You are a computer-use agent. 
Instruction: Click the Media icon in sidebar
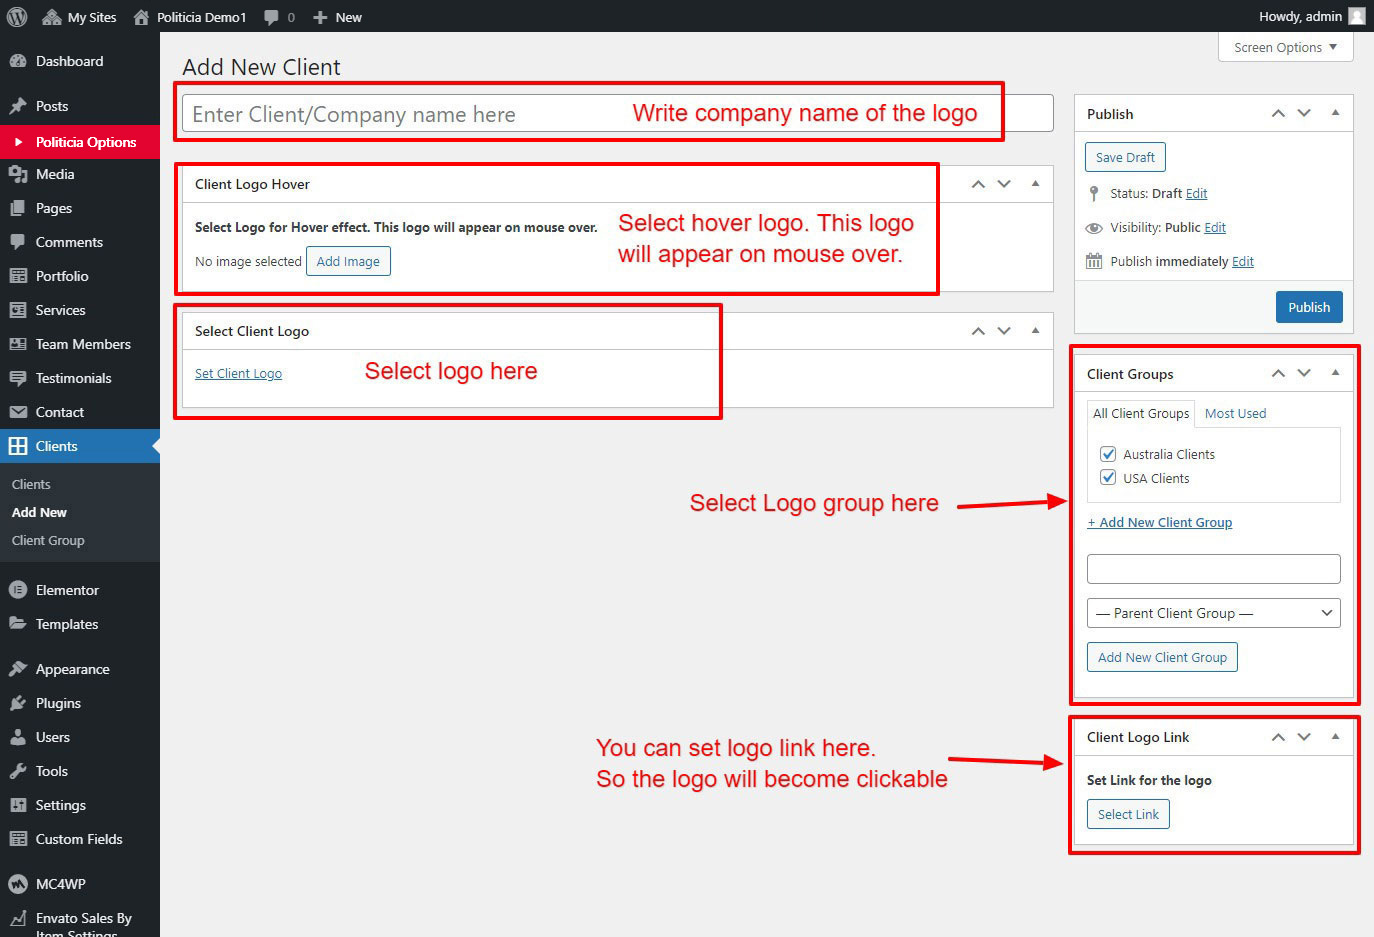coord(17,174)
